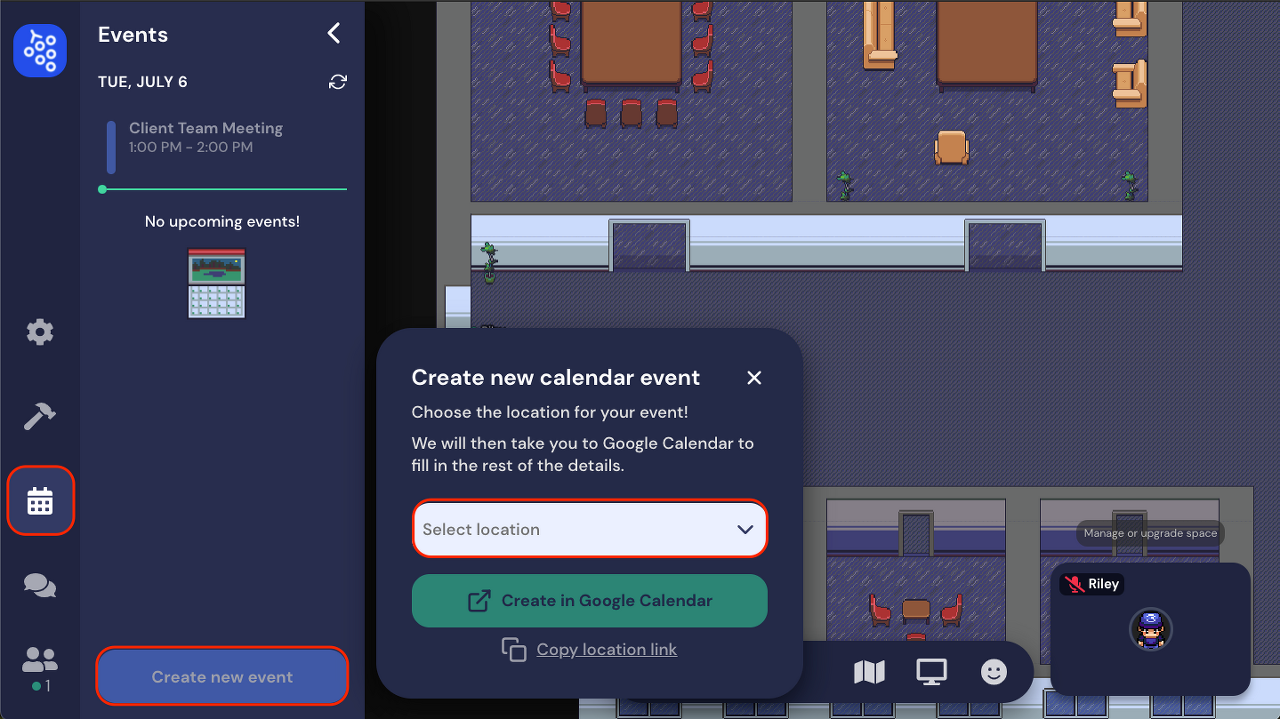Click the Create new event button
Image resolution: width=1280 pixels, height=719 pixels.
click(x=222, y=677)
